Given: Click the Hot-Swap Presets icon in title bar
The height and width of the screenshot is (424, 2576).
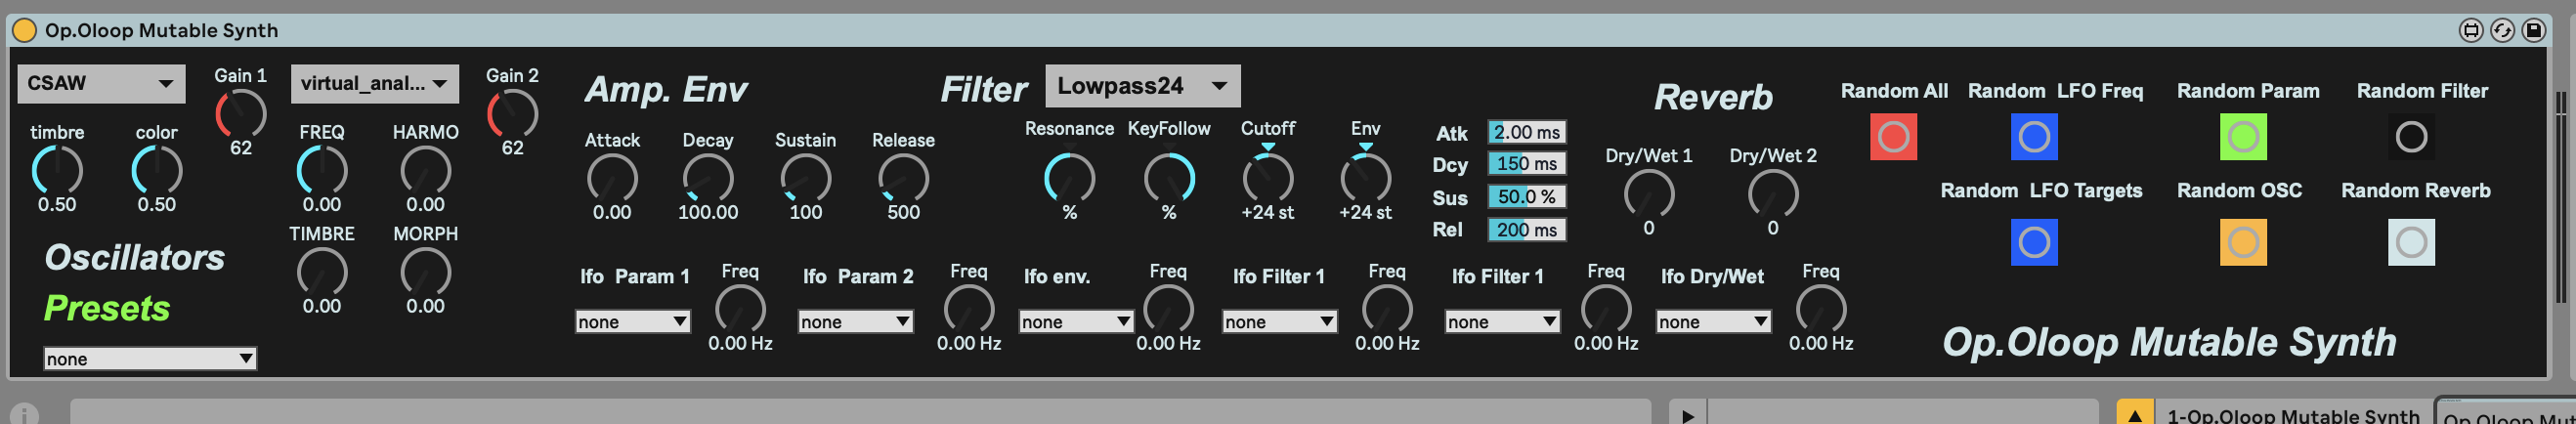Looking at the screenshot, I should coord(2502,30).
